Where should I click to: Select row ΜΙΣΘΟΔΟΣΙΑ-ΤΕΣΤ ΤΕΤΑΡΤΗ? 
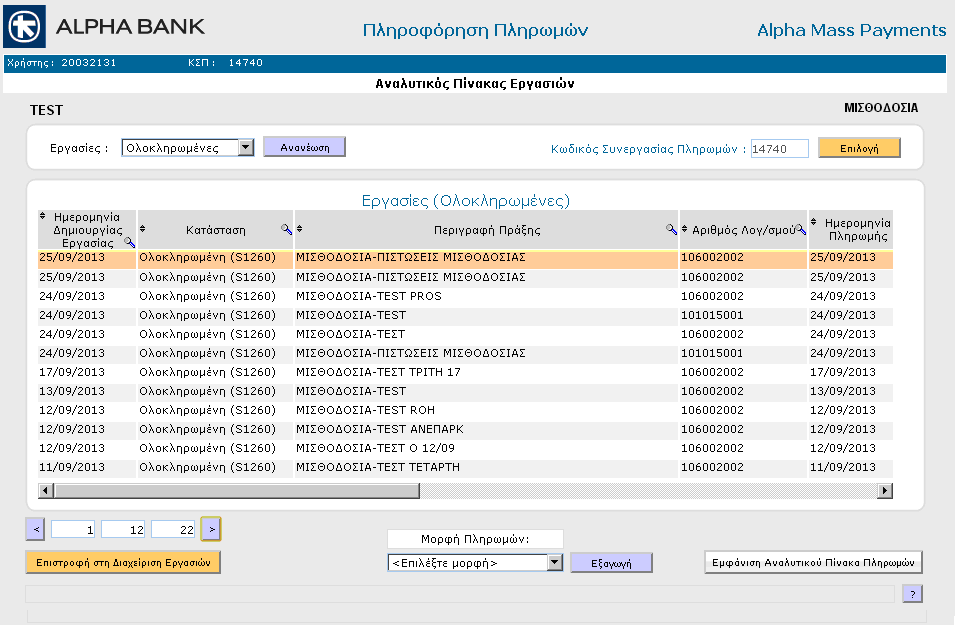466,467
